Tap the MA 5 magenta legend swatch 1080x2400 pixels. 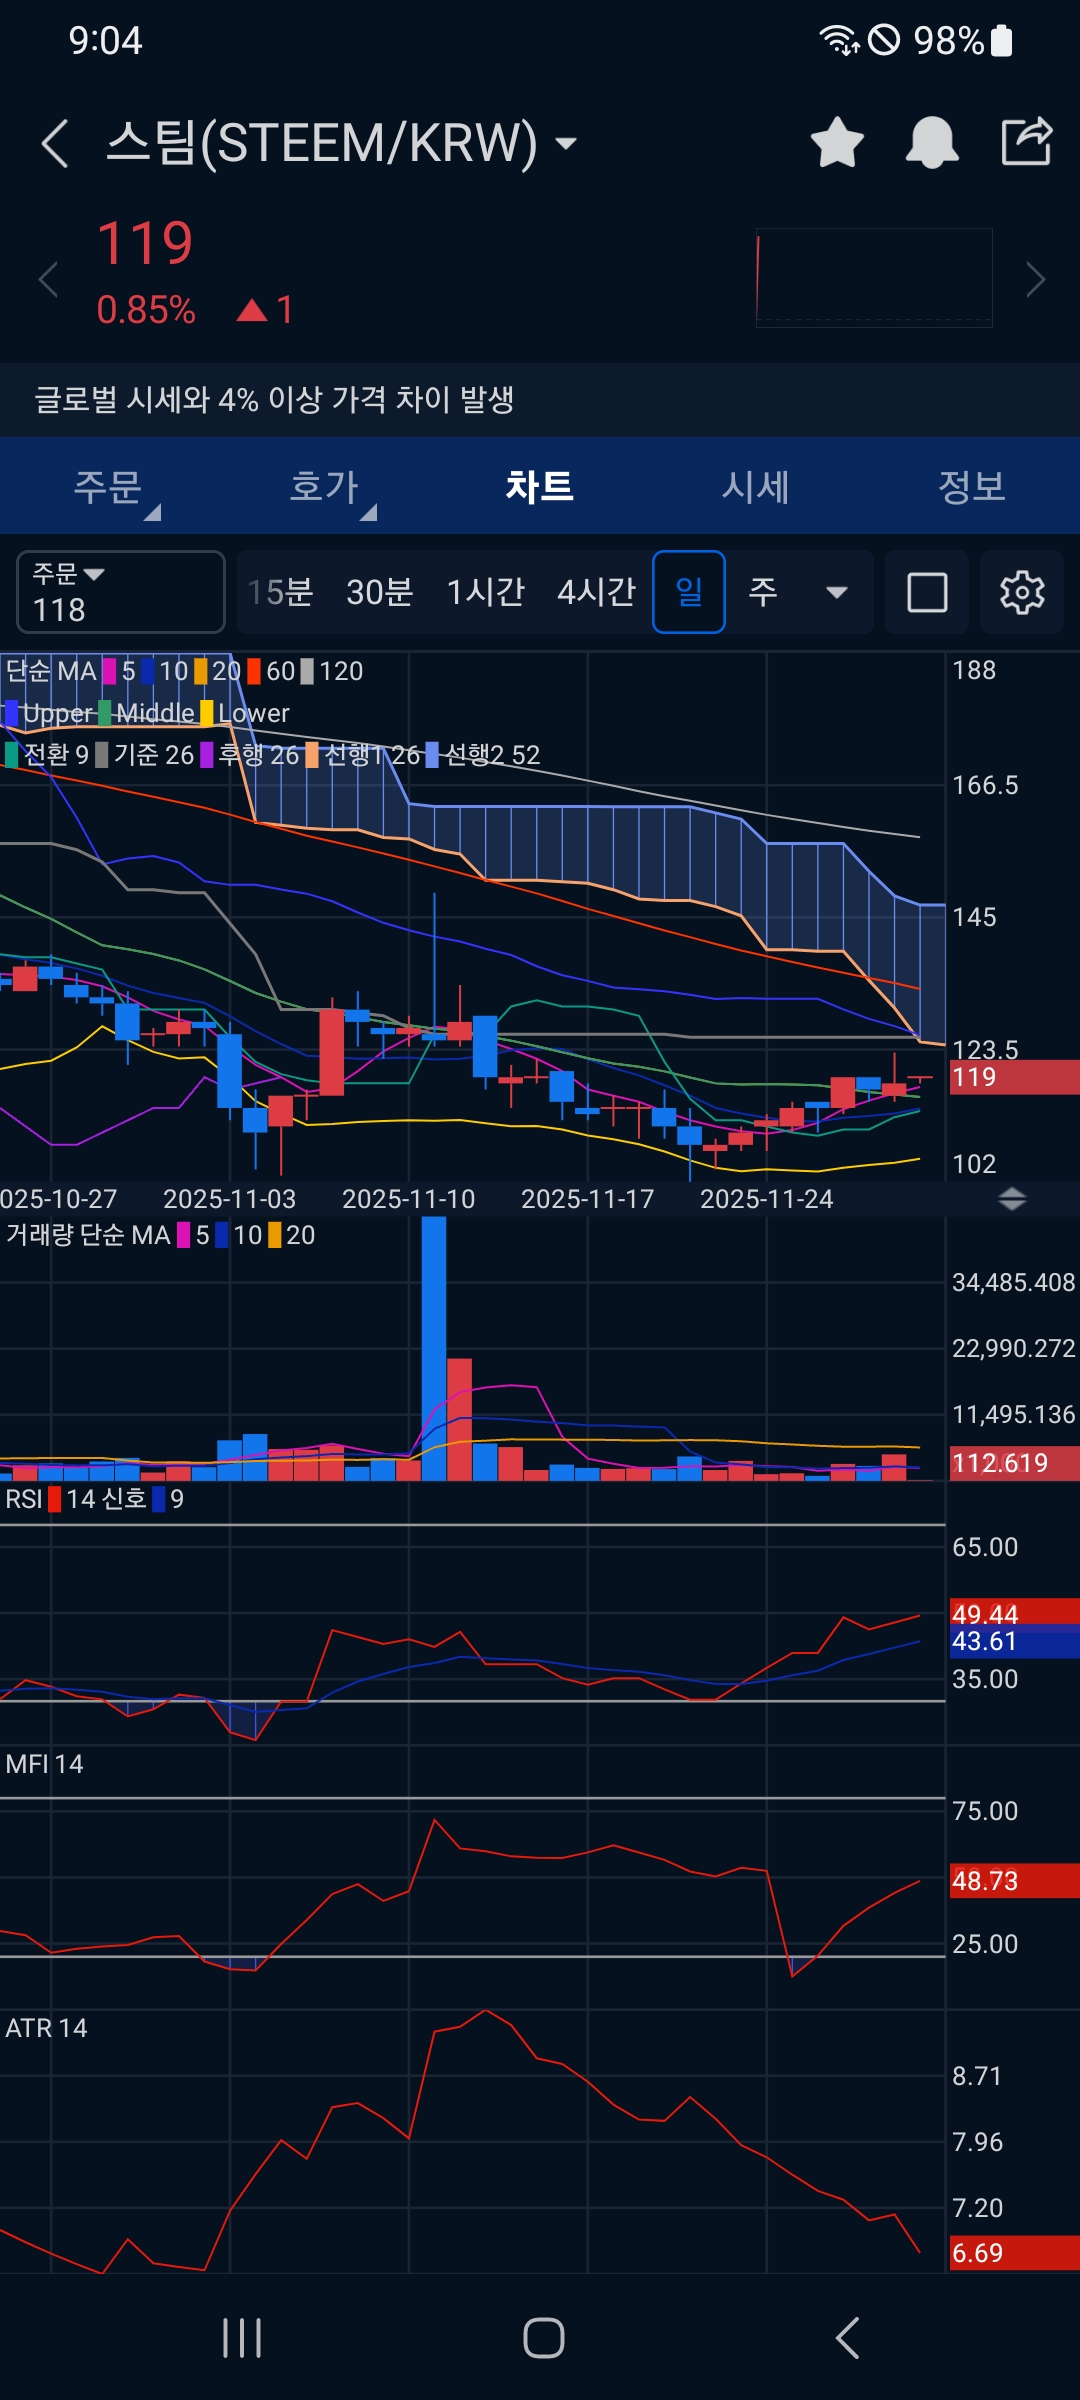(x=110, y=671)
